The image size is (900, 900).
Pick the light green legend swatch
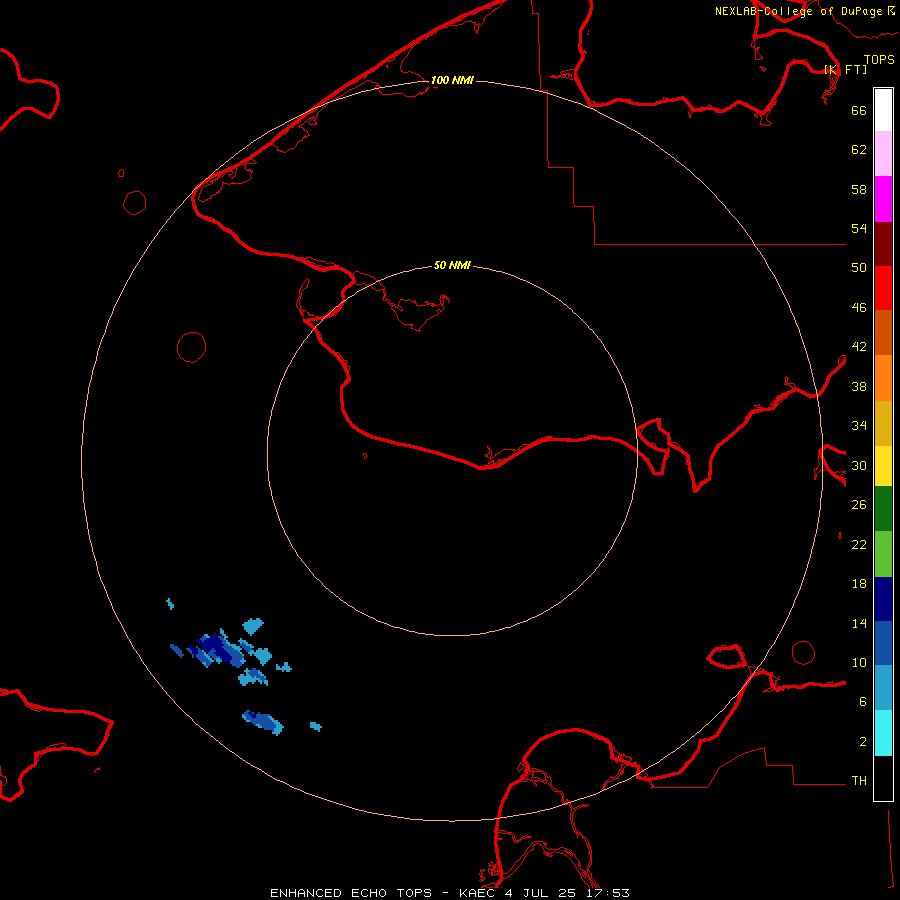click(x=883, y=554)
